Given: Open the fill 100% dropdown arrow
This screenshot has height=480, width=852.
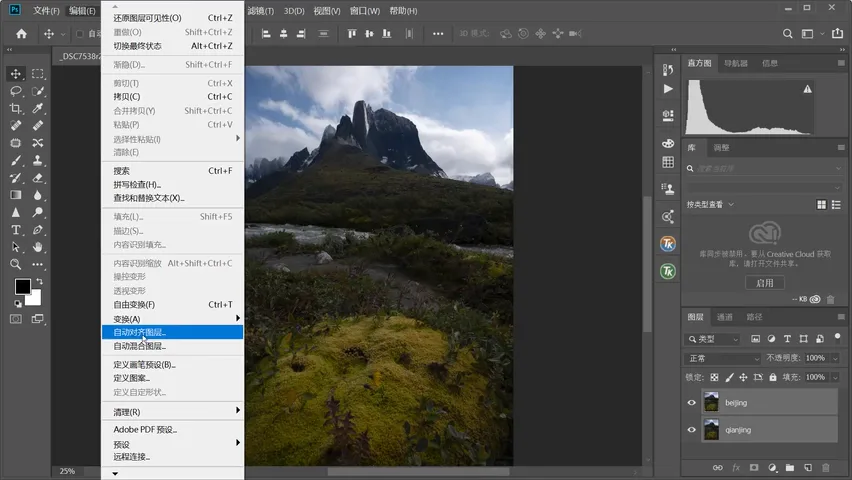Looking at the screenshot, I should coord(835,377).
